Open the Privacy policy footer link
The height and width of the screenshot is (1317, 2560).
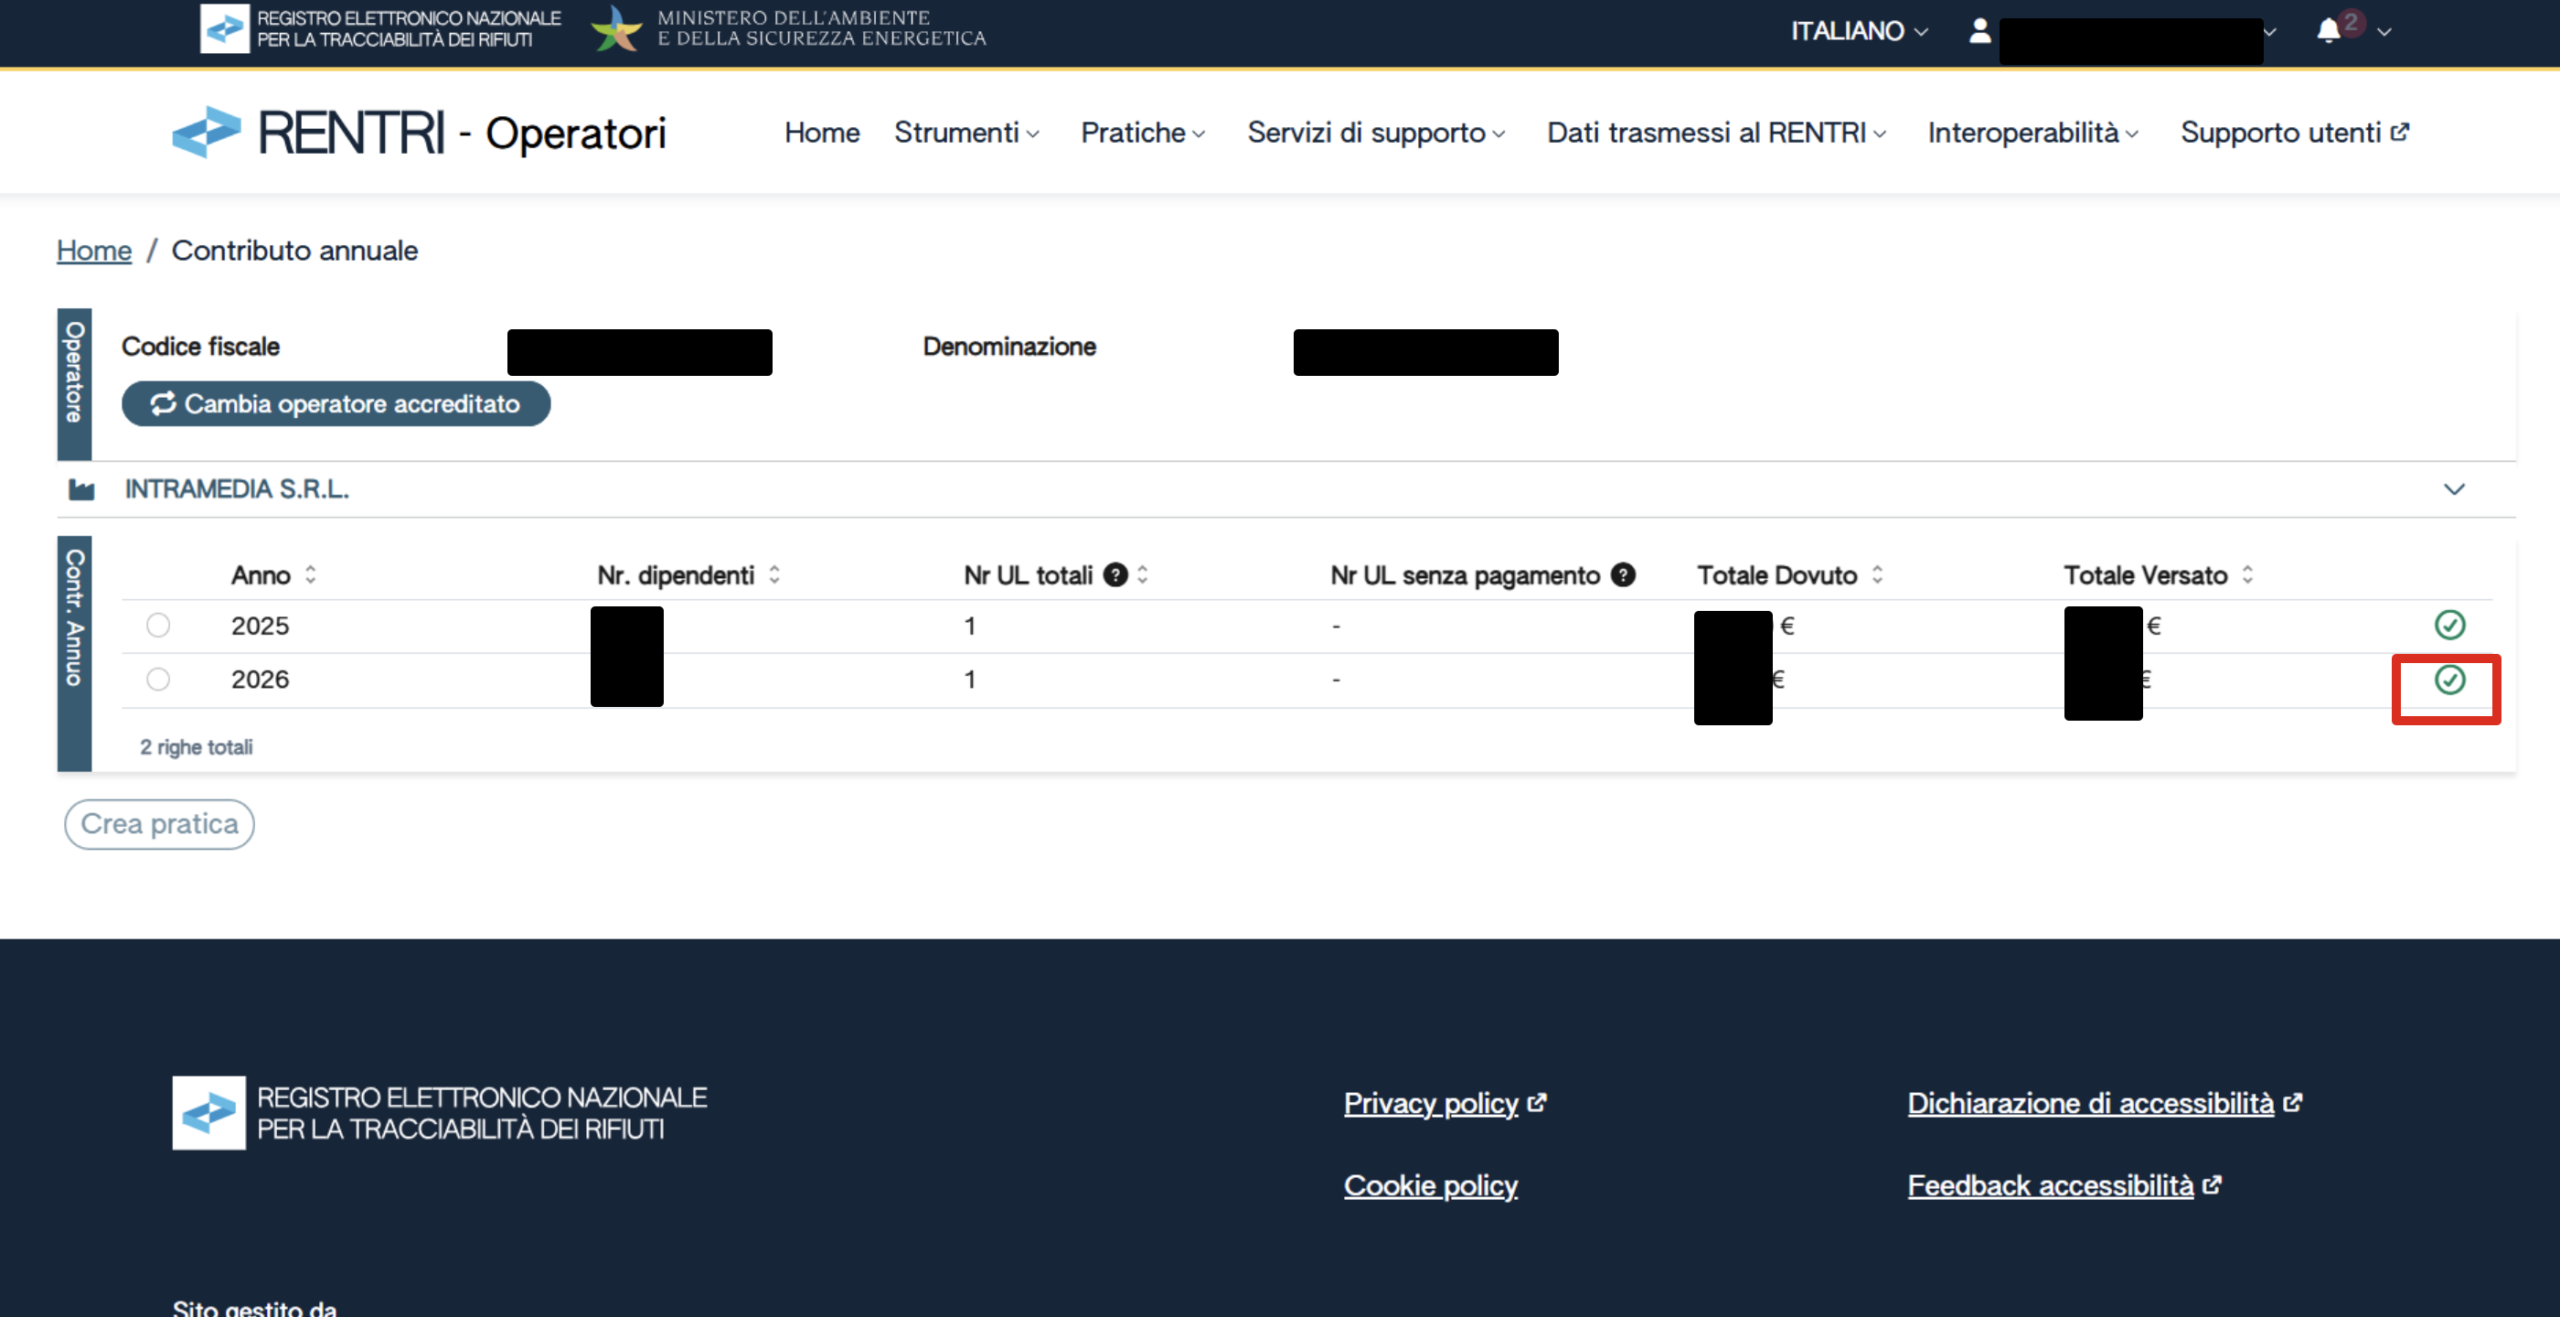1430,1103
